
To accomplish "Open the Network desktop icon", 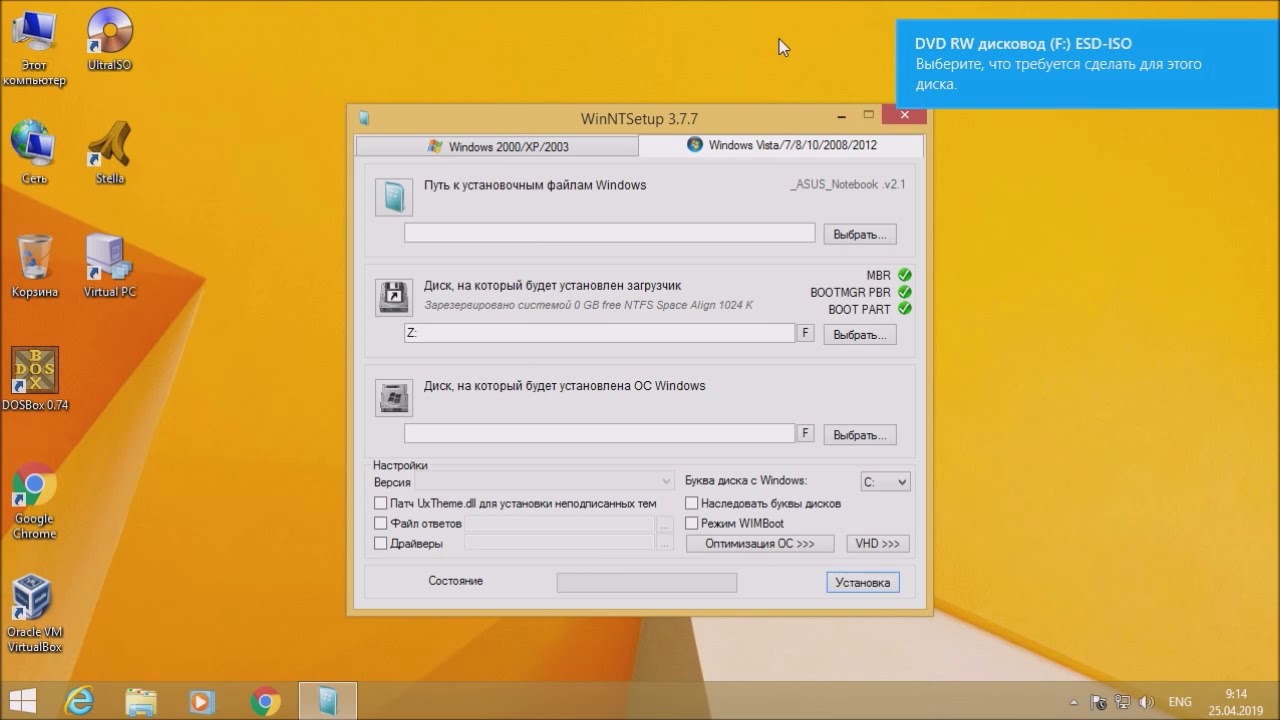I will click(x=34, y=152).
